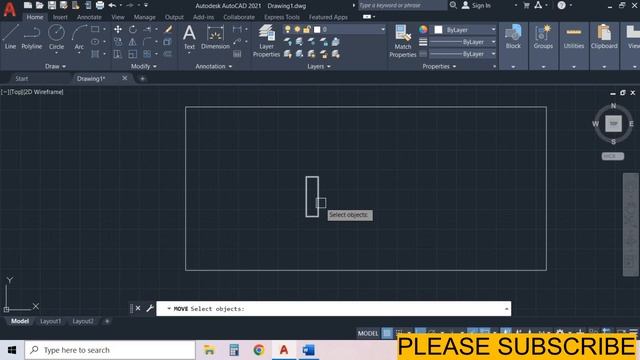Expand the Annotation panel
Viewport: 640px width, 360px height.
tap(213, 66)
